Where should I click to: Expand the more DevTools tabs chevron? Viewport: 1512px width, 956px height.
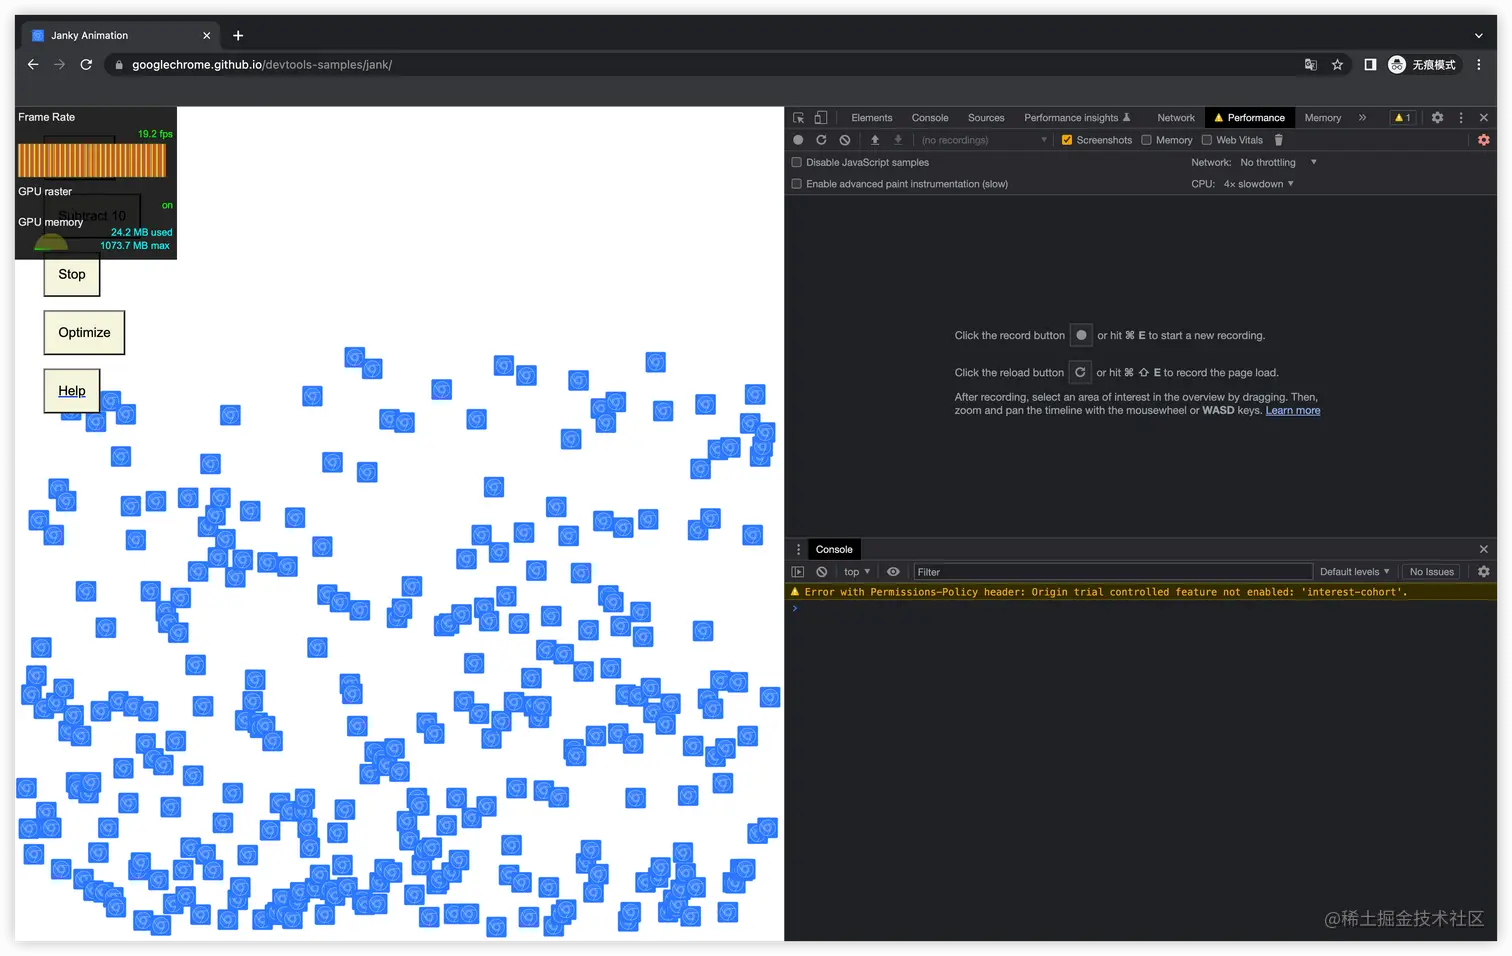(1362, 118)
